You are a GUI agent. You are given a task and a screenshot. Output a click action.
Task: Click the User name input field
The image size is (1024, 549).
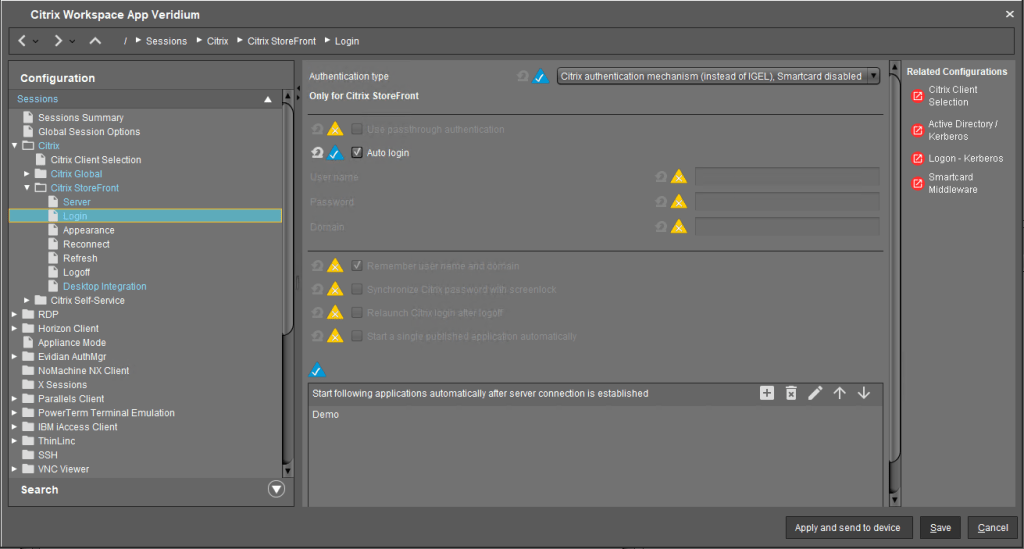(x=787, y=177)
